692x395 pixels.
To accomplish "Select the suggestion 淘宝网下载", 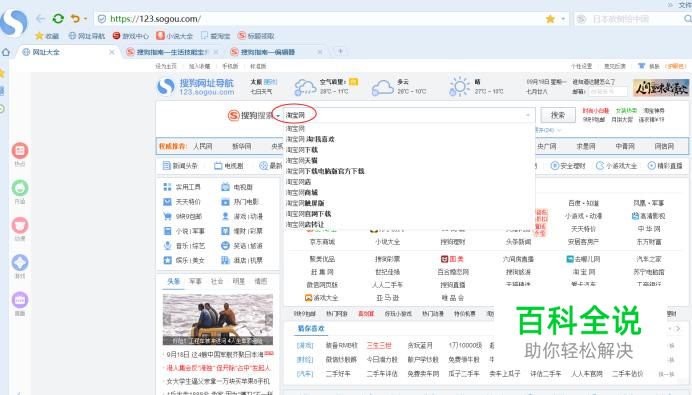I will (302, 150).
